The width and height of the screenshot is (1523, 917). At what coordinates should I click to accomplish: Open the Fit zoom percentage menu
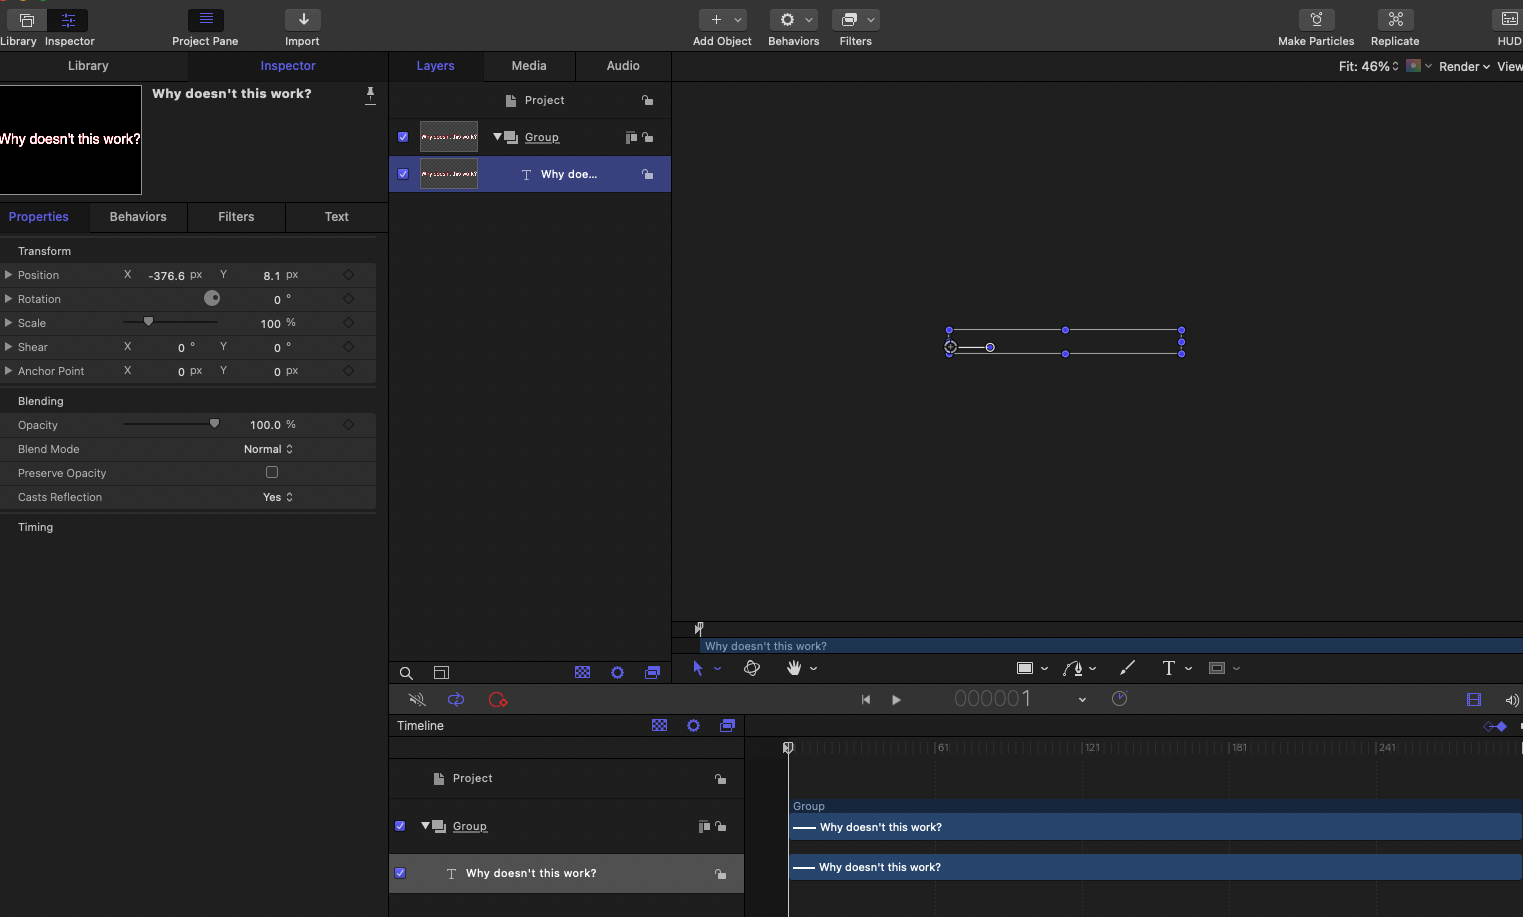[1368, 66]
